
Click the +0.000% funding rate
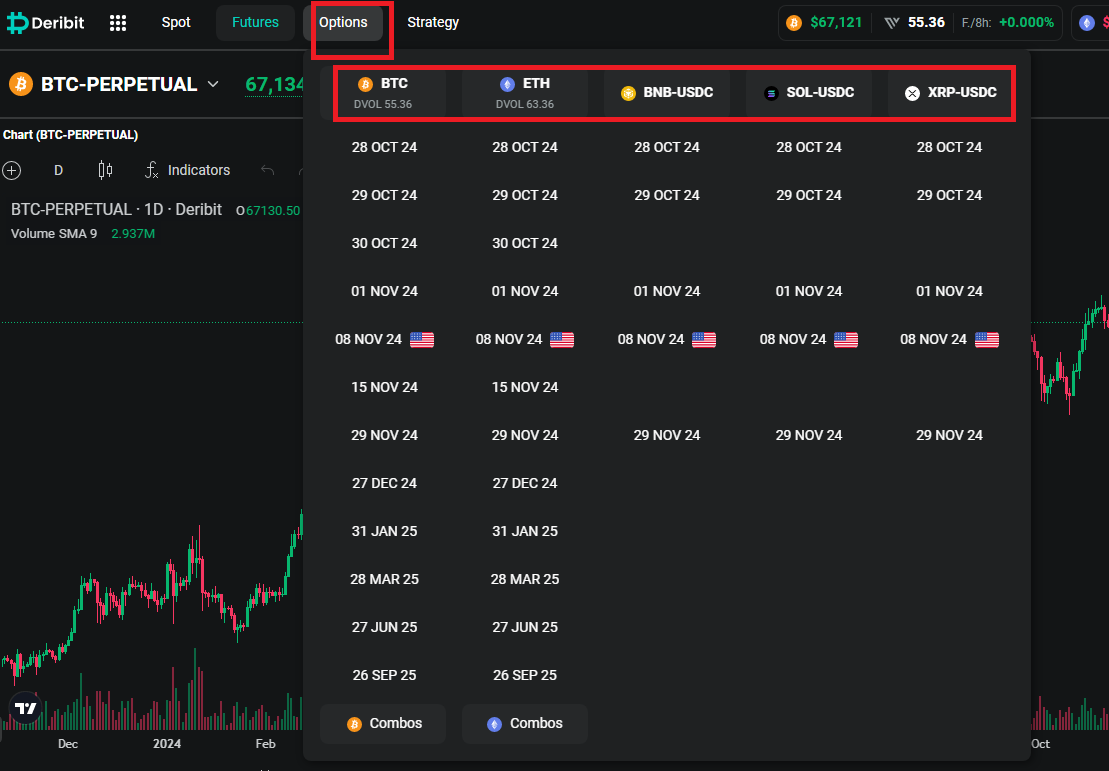click(x=1026, y=23)
